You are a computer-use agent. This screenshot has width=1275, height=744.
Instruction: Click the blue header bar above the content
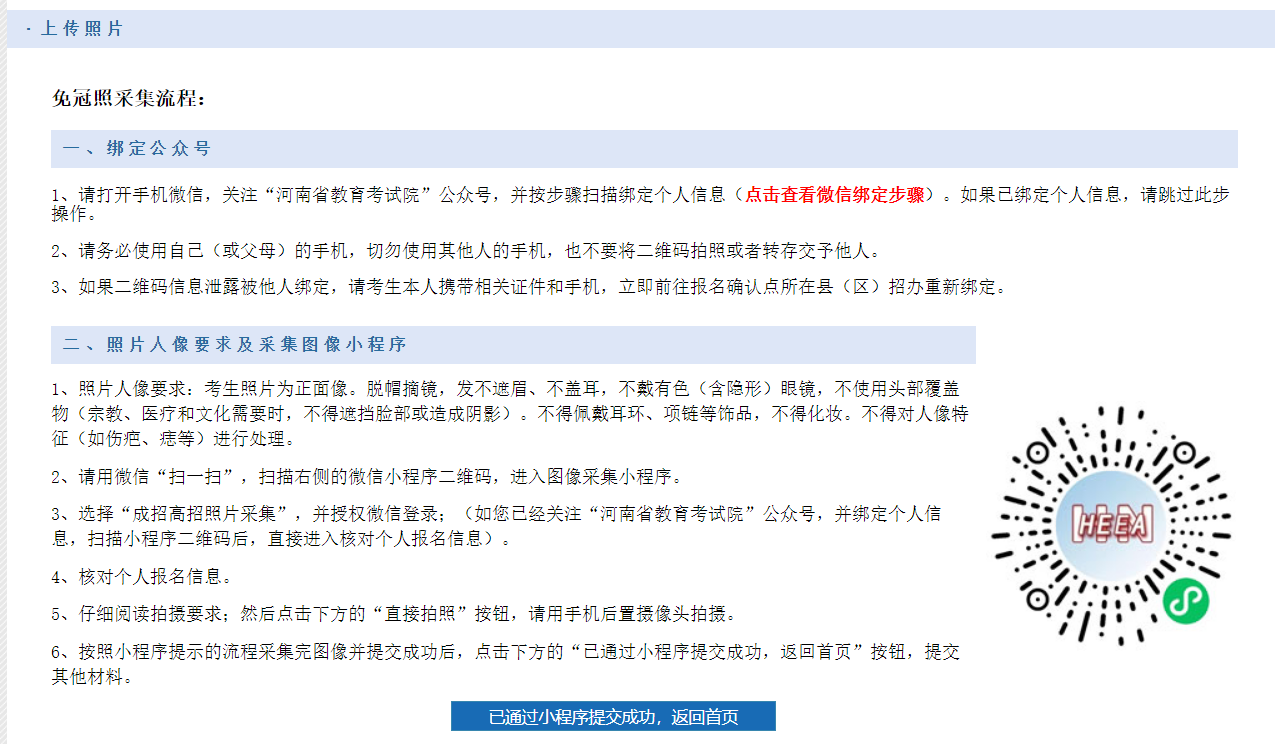637,30
